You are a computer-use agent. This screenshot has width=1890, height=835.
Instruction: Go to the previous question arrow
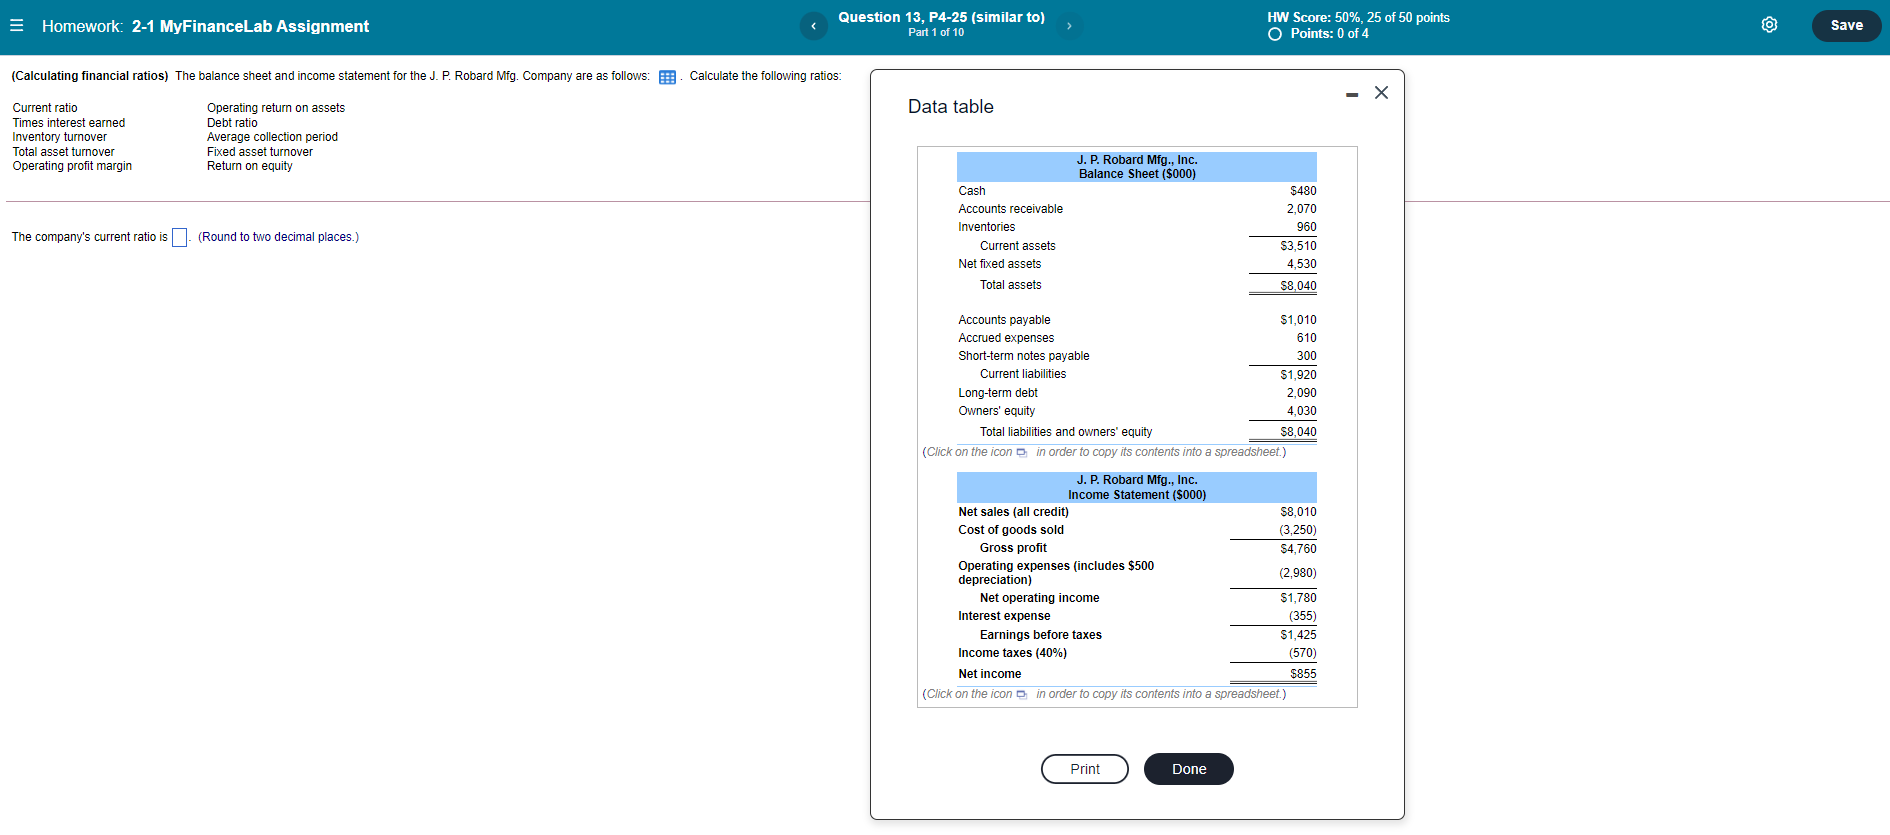point(814,26)
